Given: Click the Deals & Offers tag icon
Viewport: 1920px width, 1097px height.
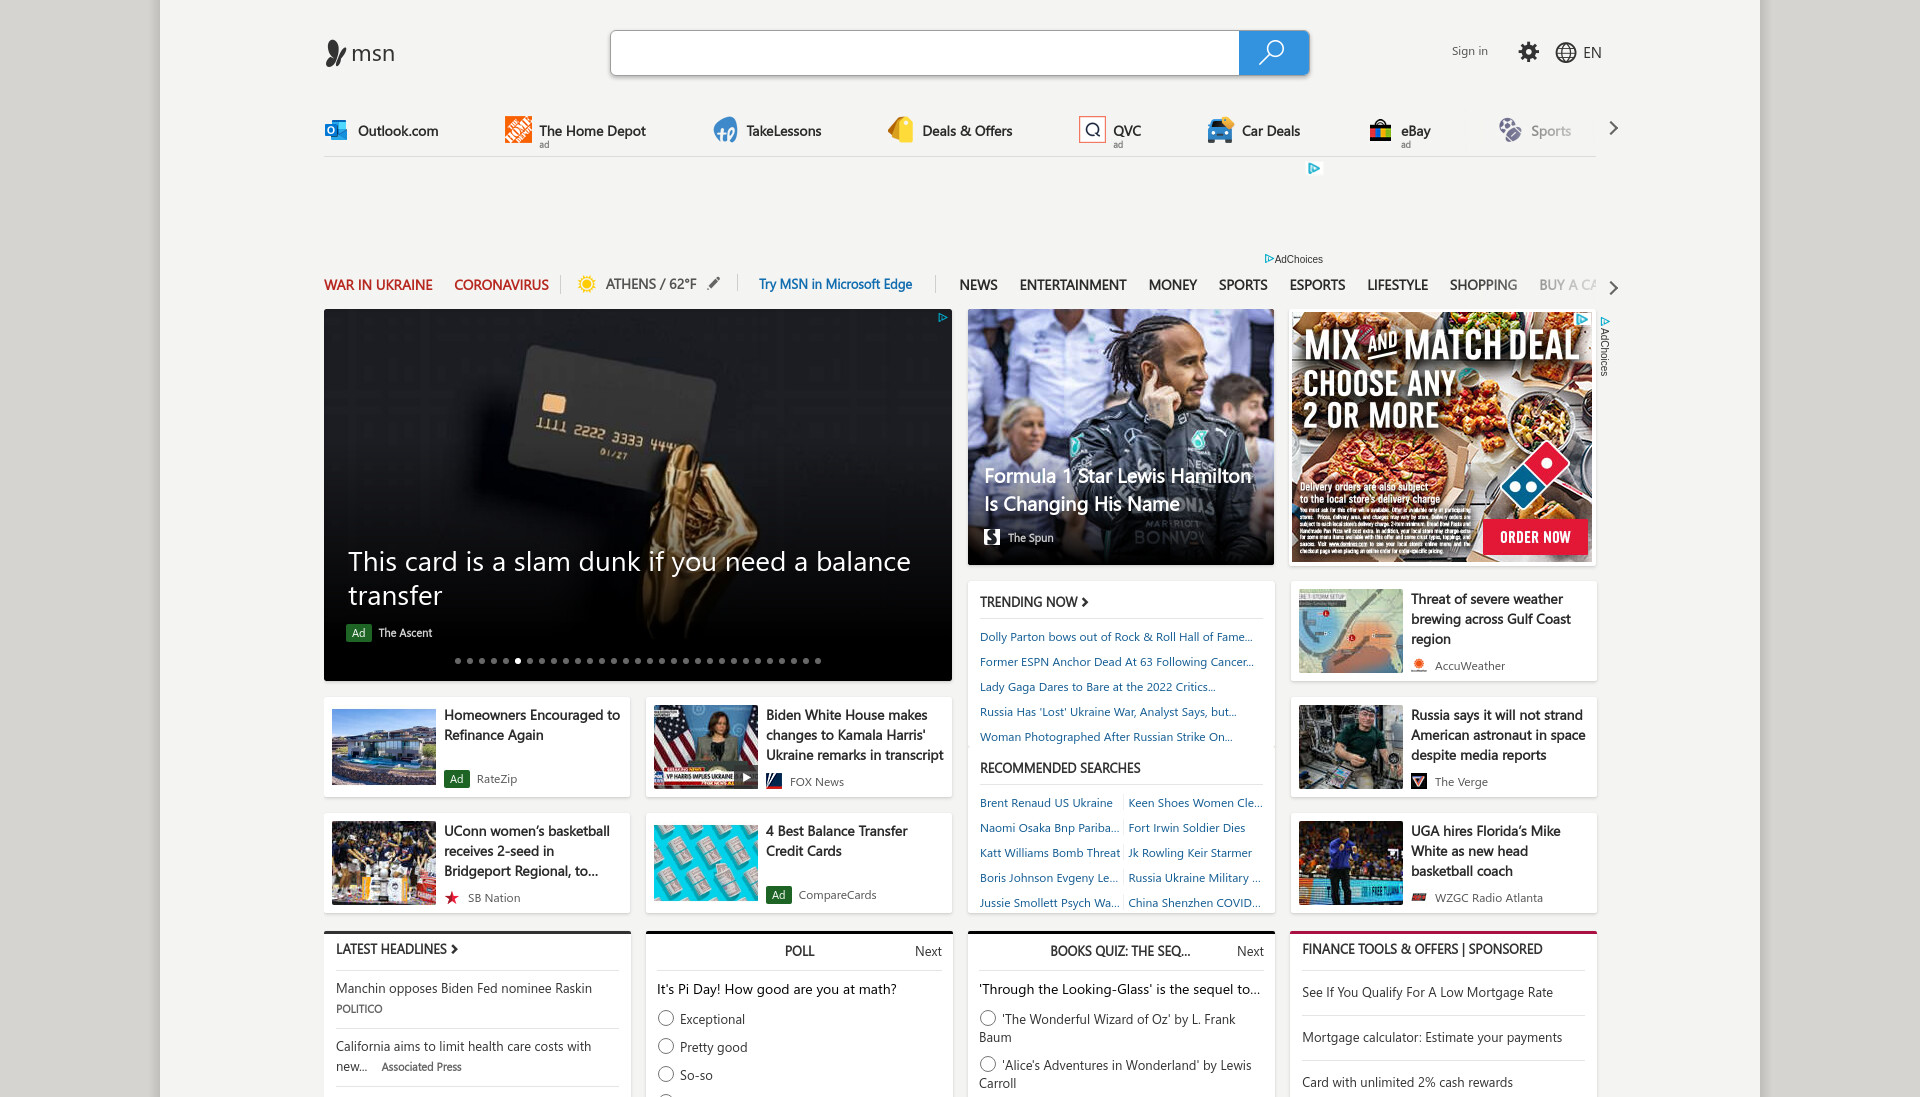Looking at the screenshot, I should pyautogui.click(x=901, y=130).
